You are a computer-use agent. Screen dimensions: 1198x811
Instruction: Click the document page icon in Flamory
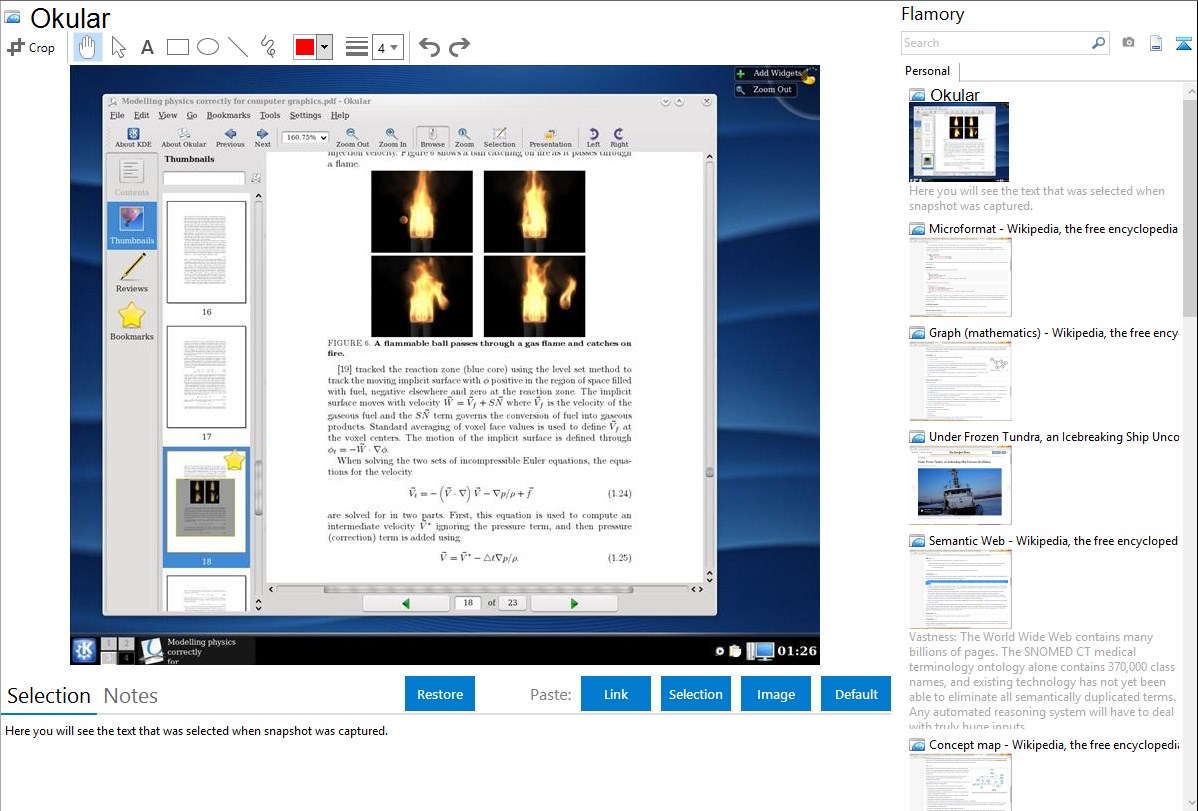(x=1156, y=43)
